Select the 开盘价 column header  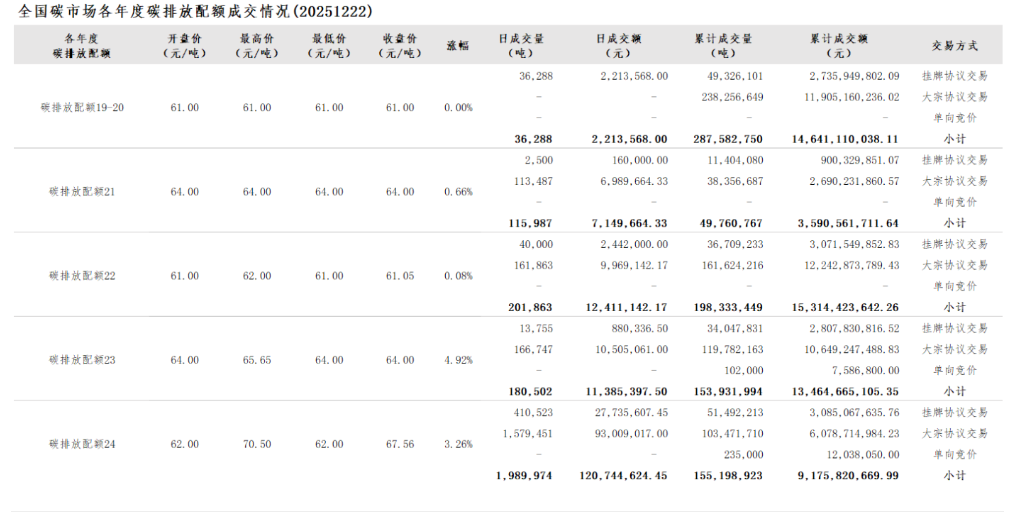185,46
